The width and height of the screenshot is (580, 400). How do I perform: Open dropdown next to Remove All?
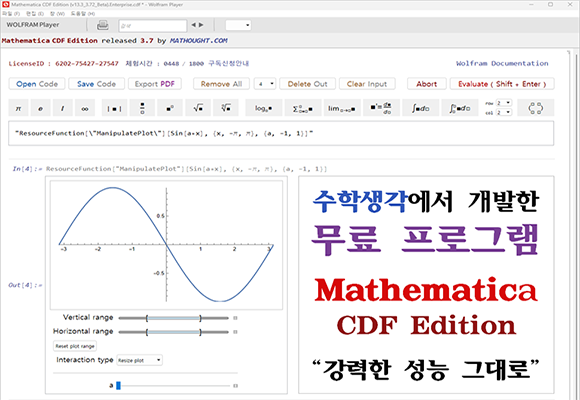coord(265,84)
